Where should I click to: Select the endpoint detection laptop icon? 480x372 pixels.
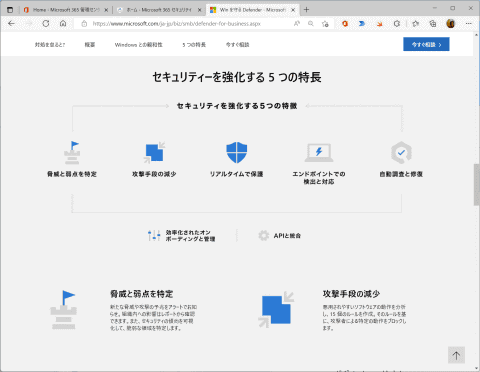tap(319, 153)
